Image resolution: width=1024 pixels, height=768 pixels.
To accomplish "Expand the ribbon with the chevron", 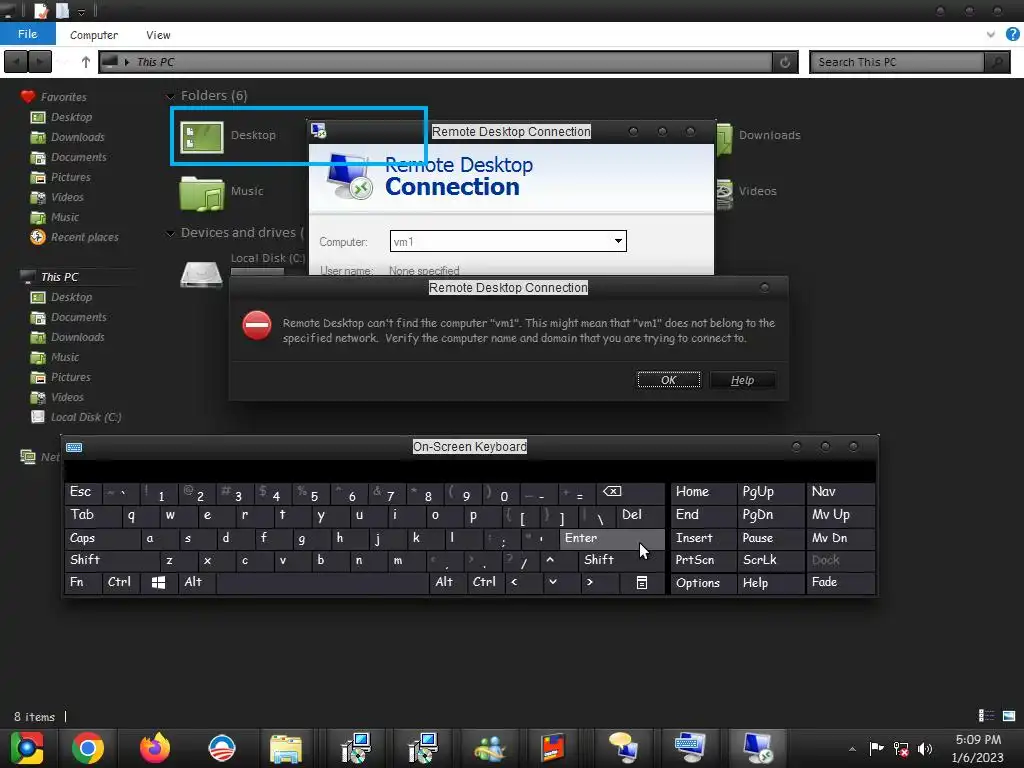I will [991, 35].
